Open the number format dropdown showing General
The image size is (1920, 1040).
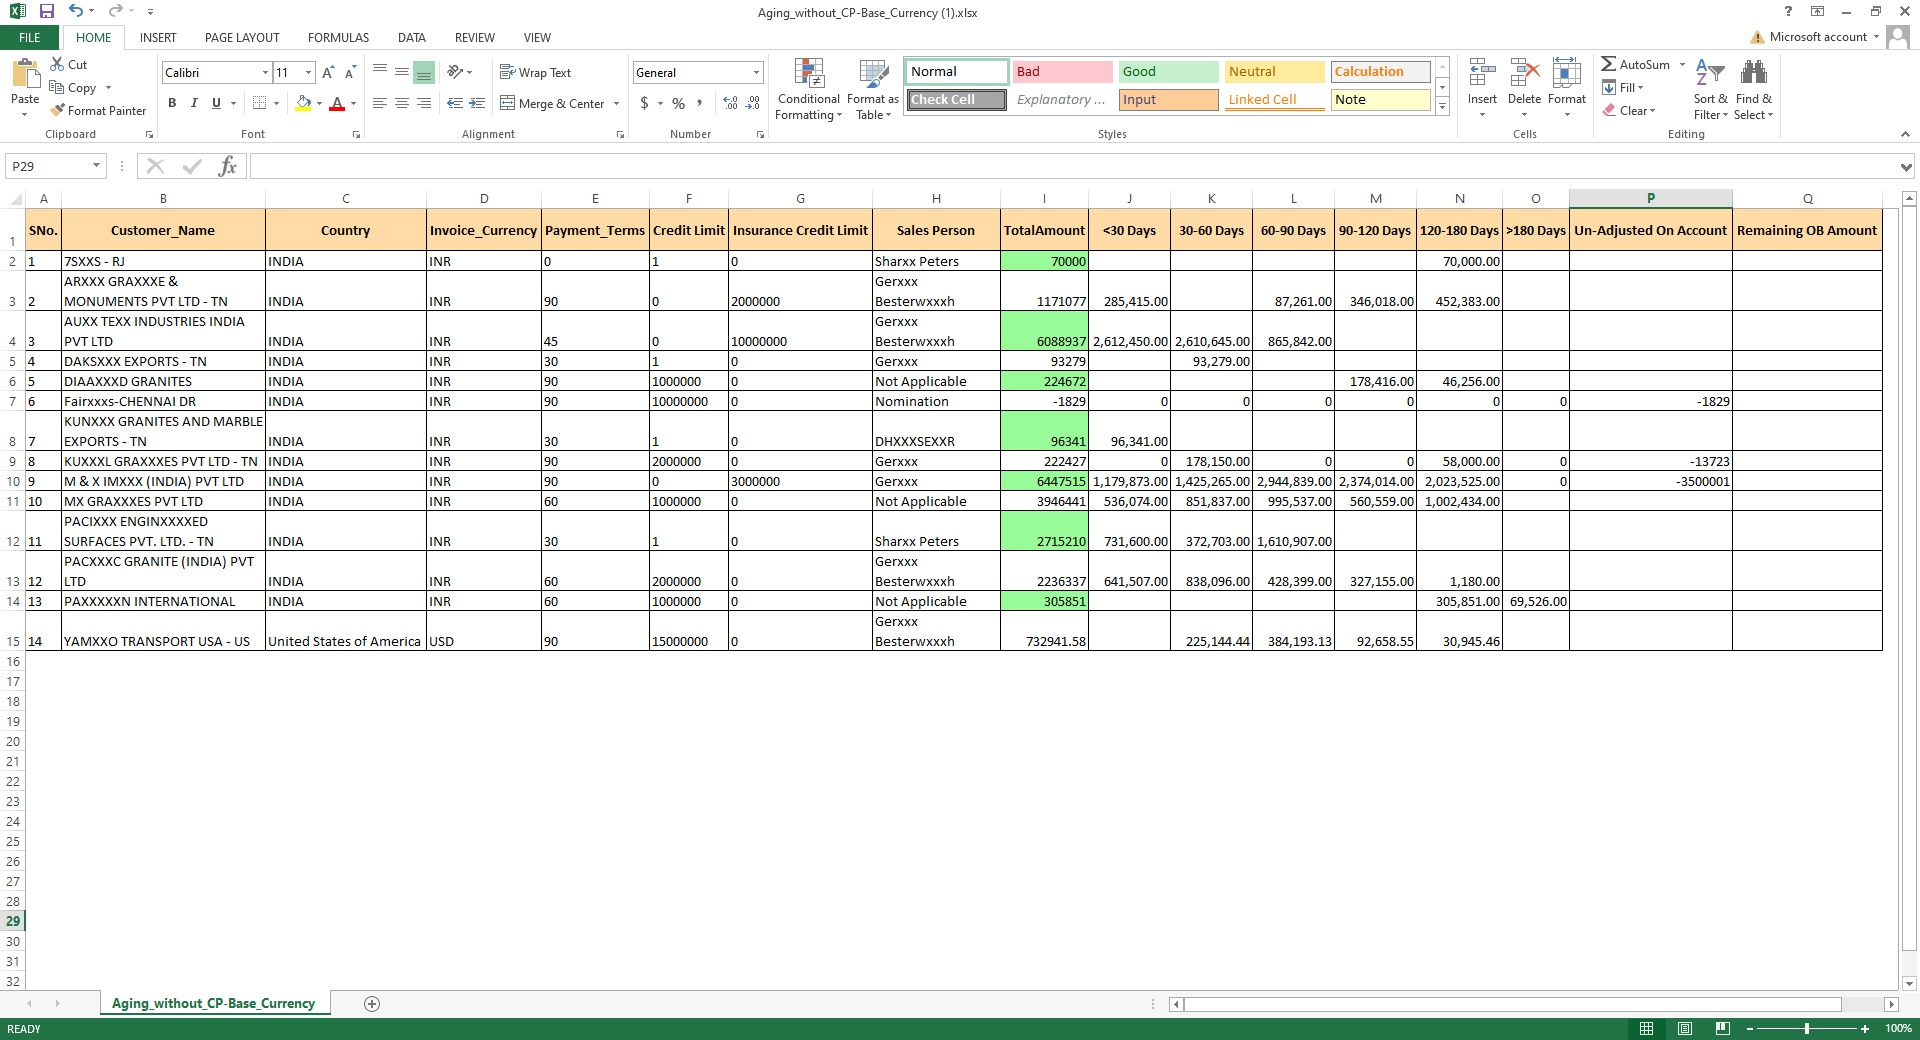(756, 73)
